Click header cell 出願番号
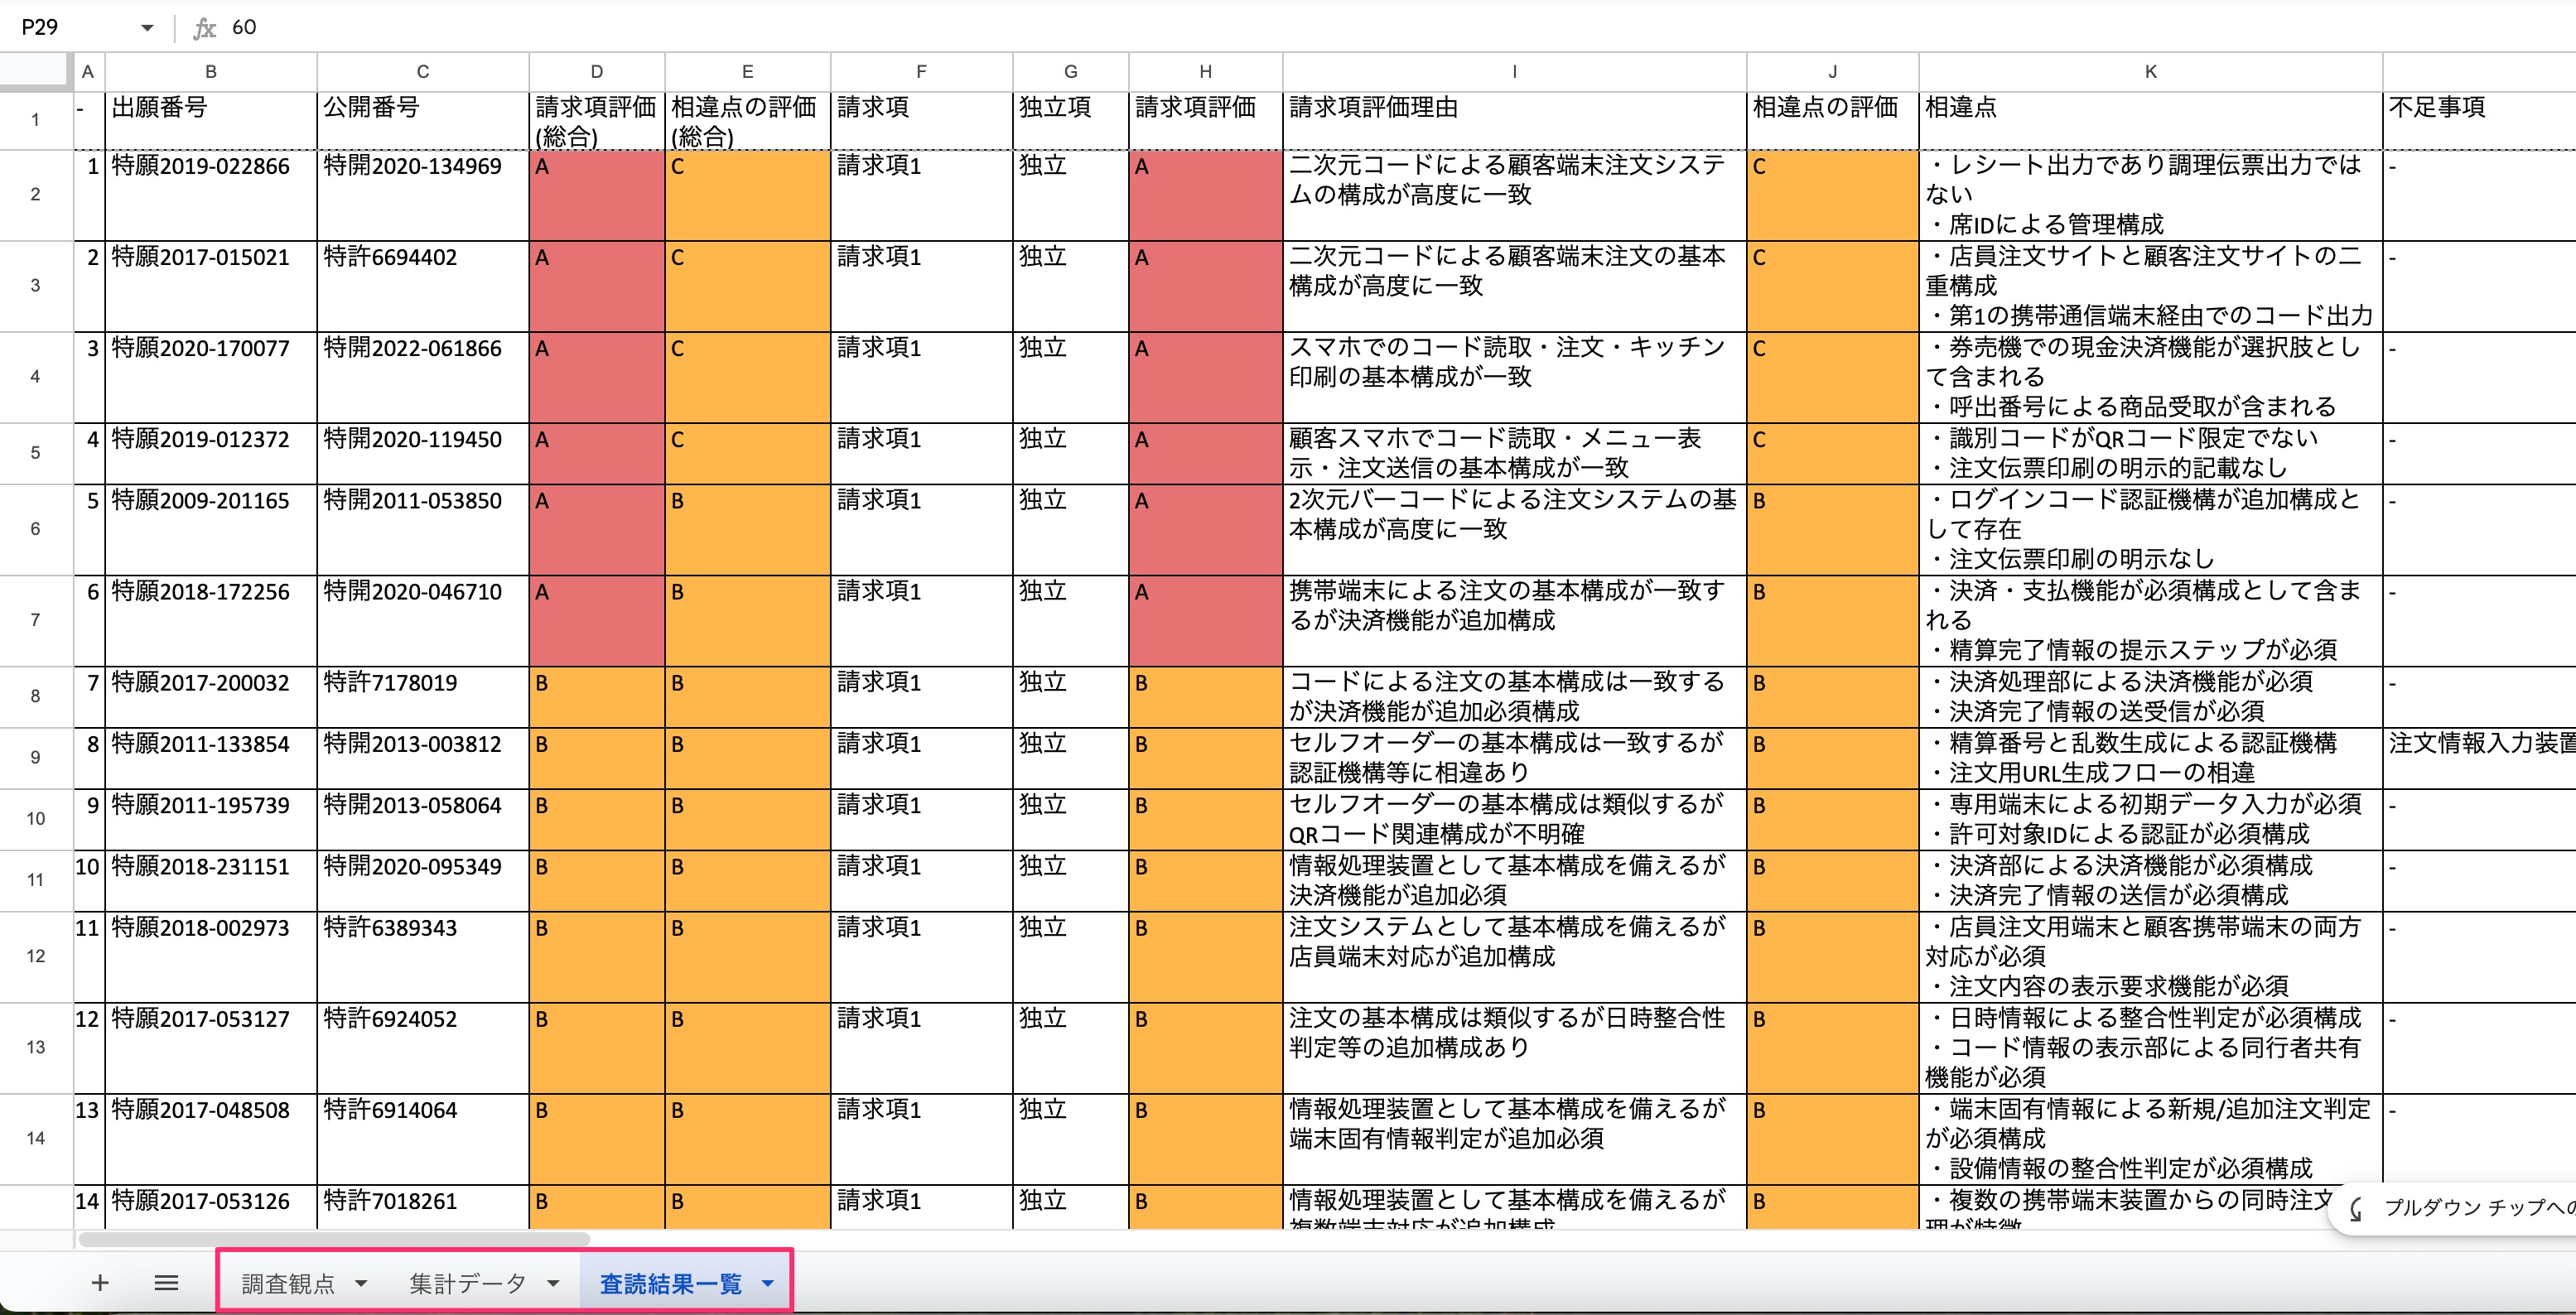 (x=211, y=121)
